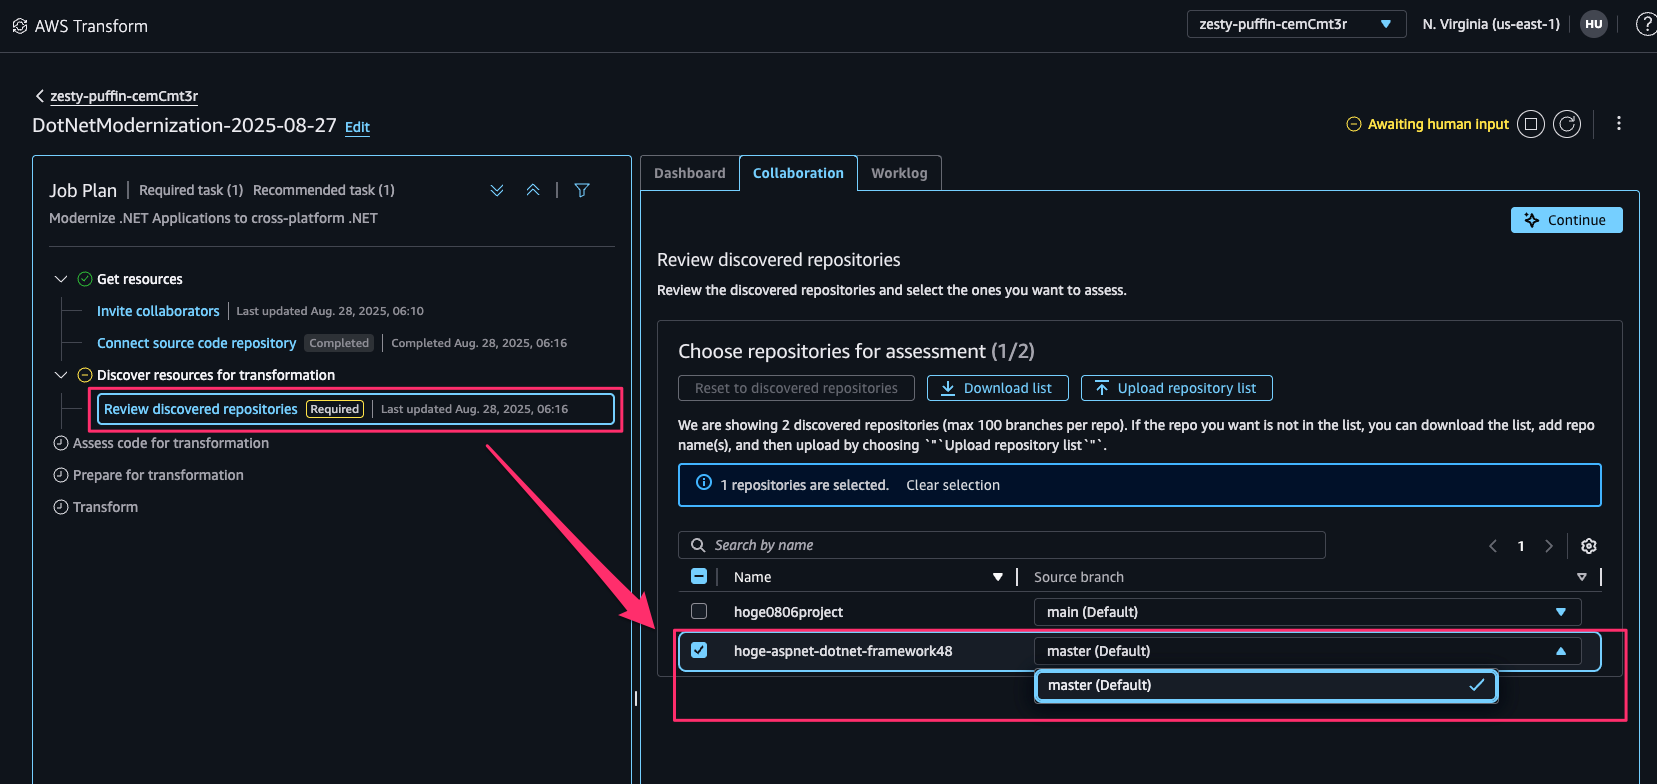Collapse all Job Plan tasks with the double-up chevron icon

533,190
